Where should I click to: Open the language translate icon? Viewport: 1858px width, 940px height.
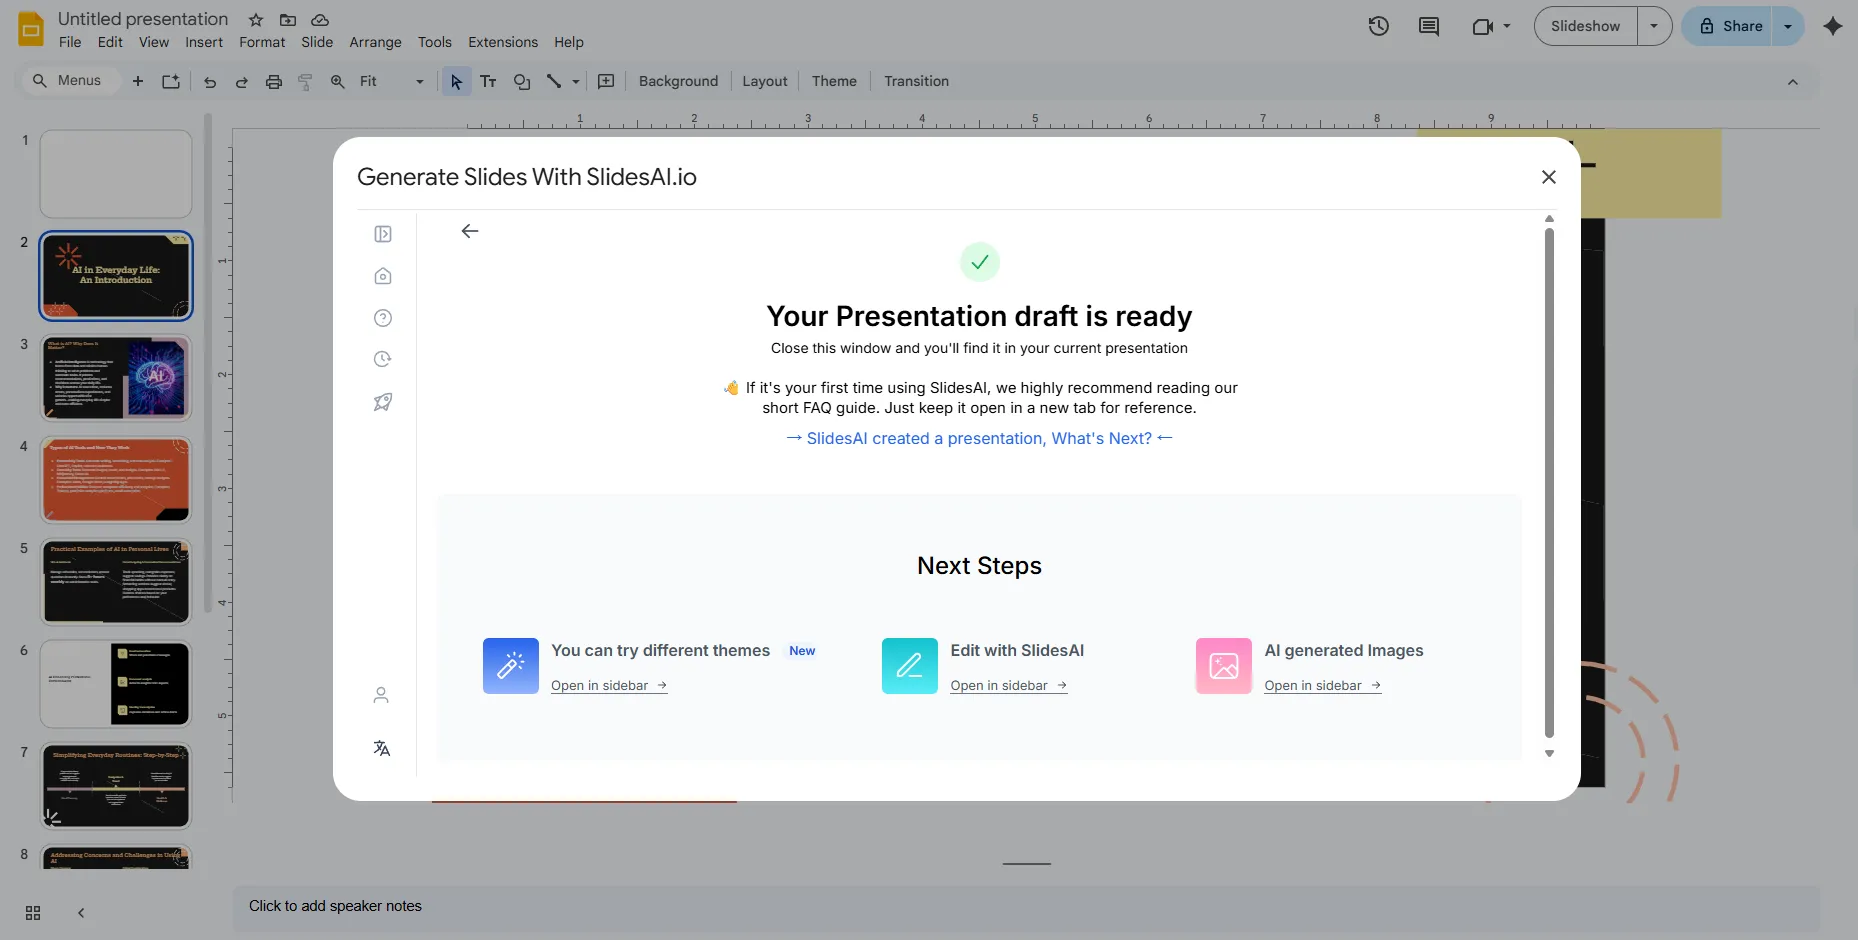tap(381, 748)
